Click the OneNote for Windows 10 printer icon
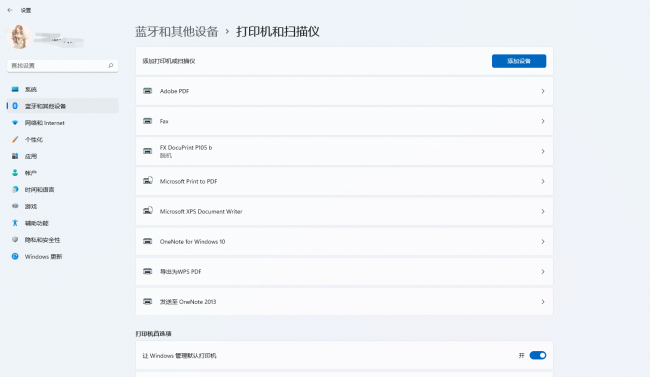Screen dimensions: 650x377 click(148, 241)
